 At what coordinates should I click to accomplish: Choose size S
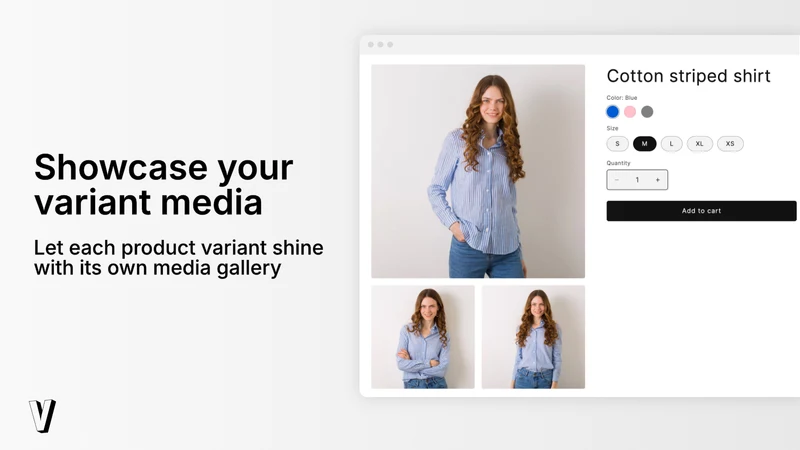[617, 144]
